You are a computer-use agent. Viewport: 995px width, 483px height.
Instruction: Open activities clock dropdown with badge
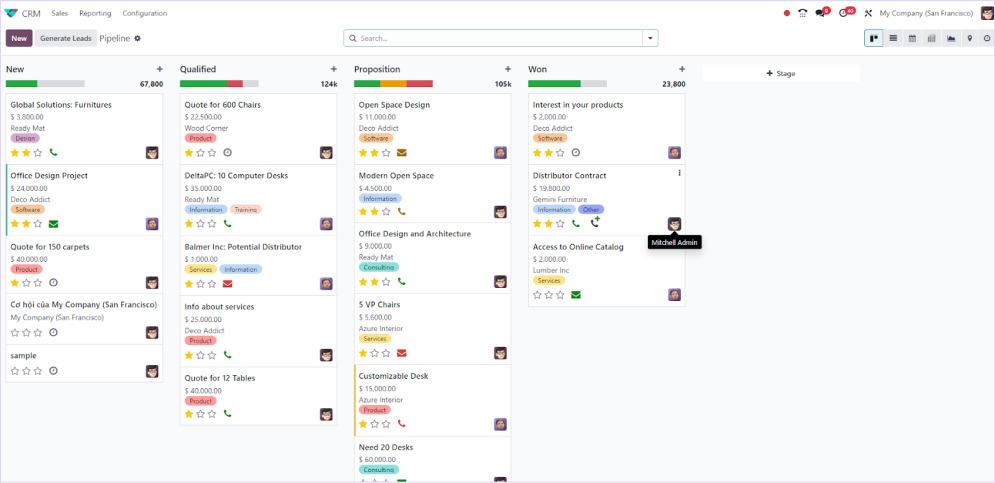[x=845, y=13]
